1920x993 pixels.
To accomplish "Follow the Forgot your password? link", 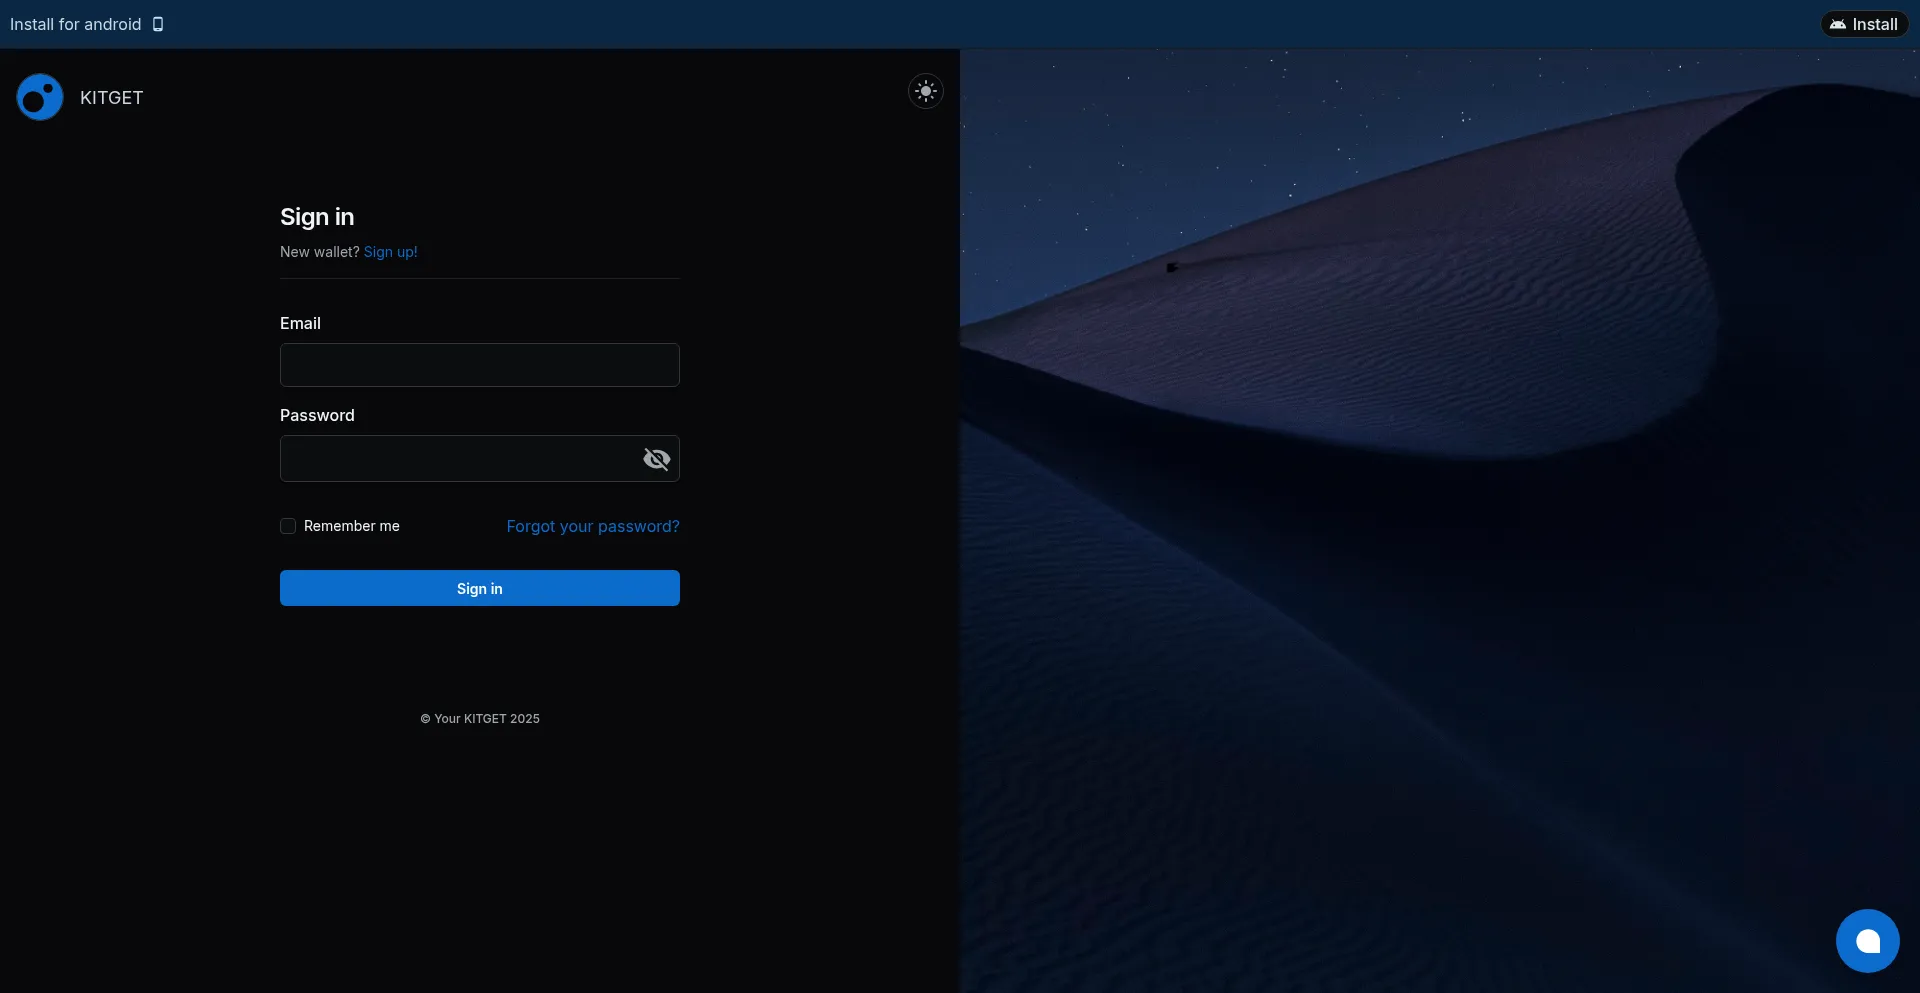I will click(592, 526).
